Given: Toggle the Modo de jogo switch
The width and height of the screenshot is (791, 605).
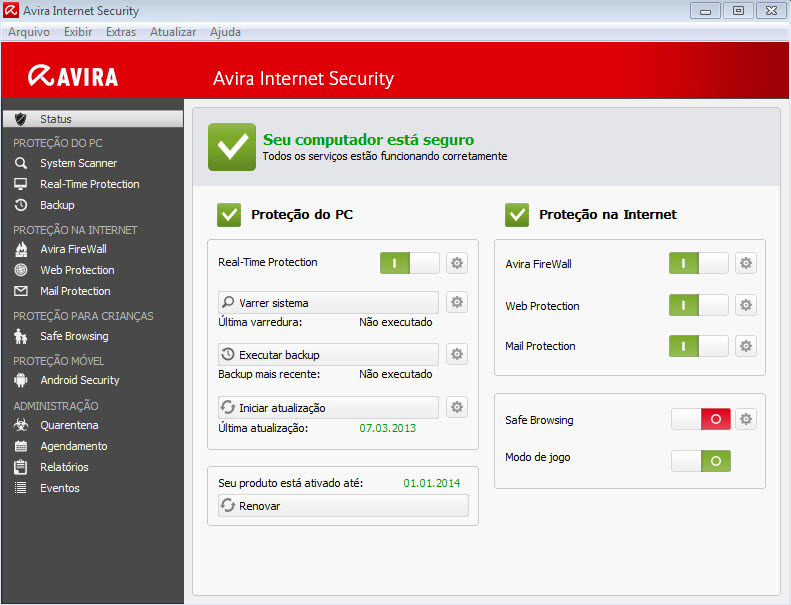Looking at the screenshot, I should pos(701,461).
